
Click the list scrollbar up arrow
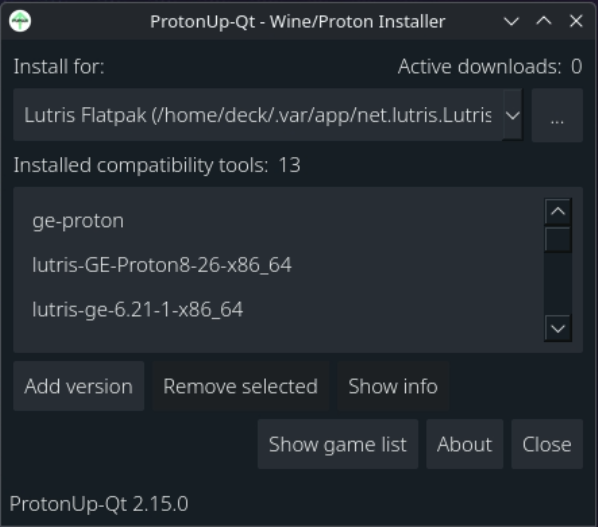[558, 211]
